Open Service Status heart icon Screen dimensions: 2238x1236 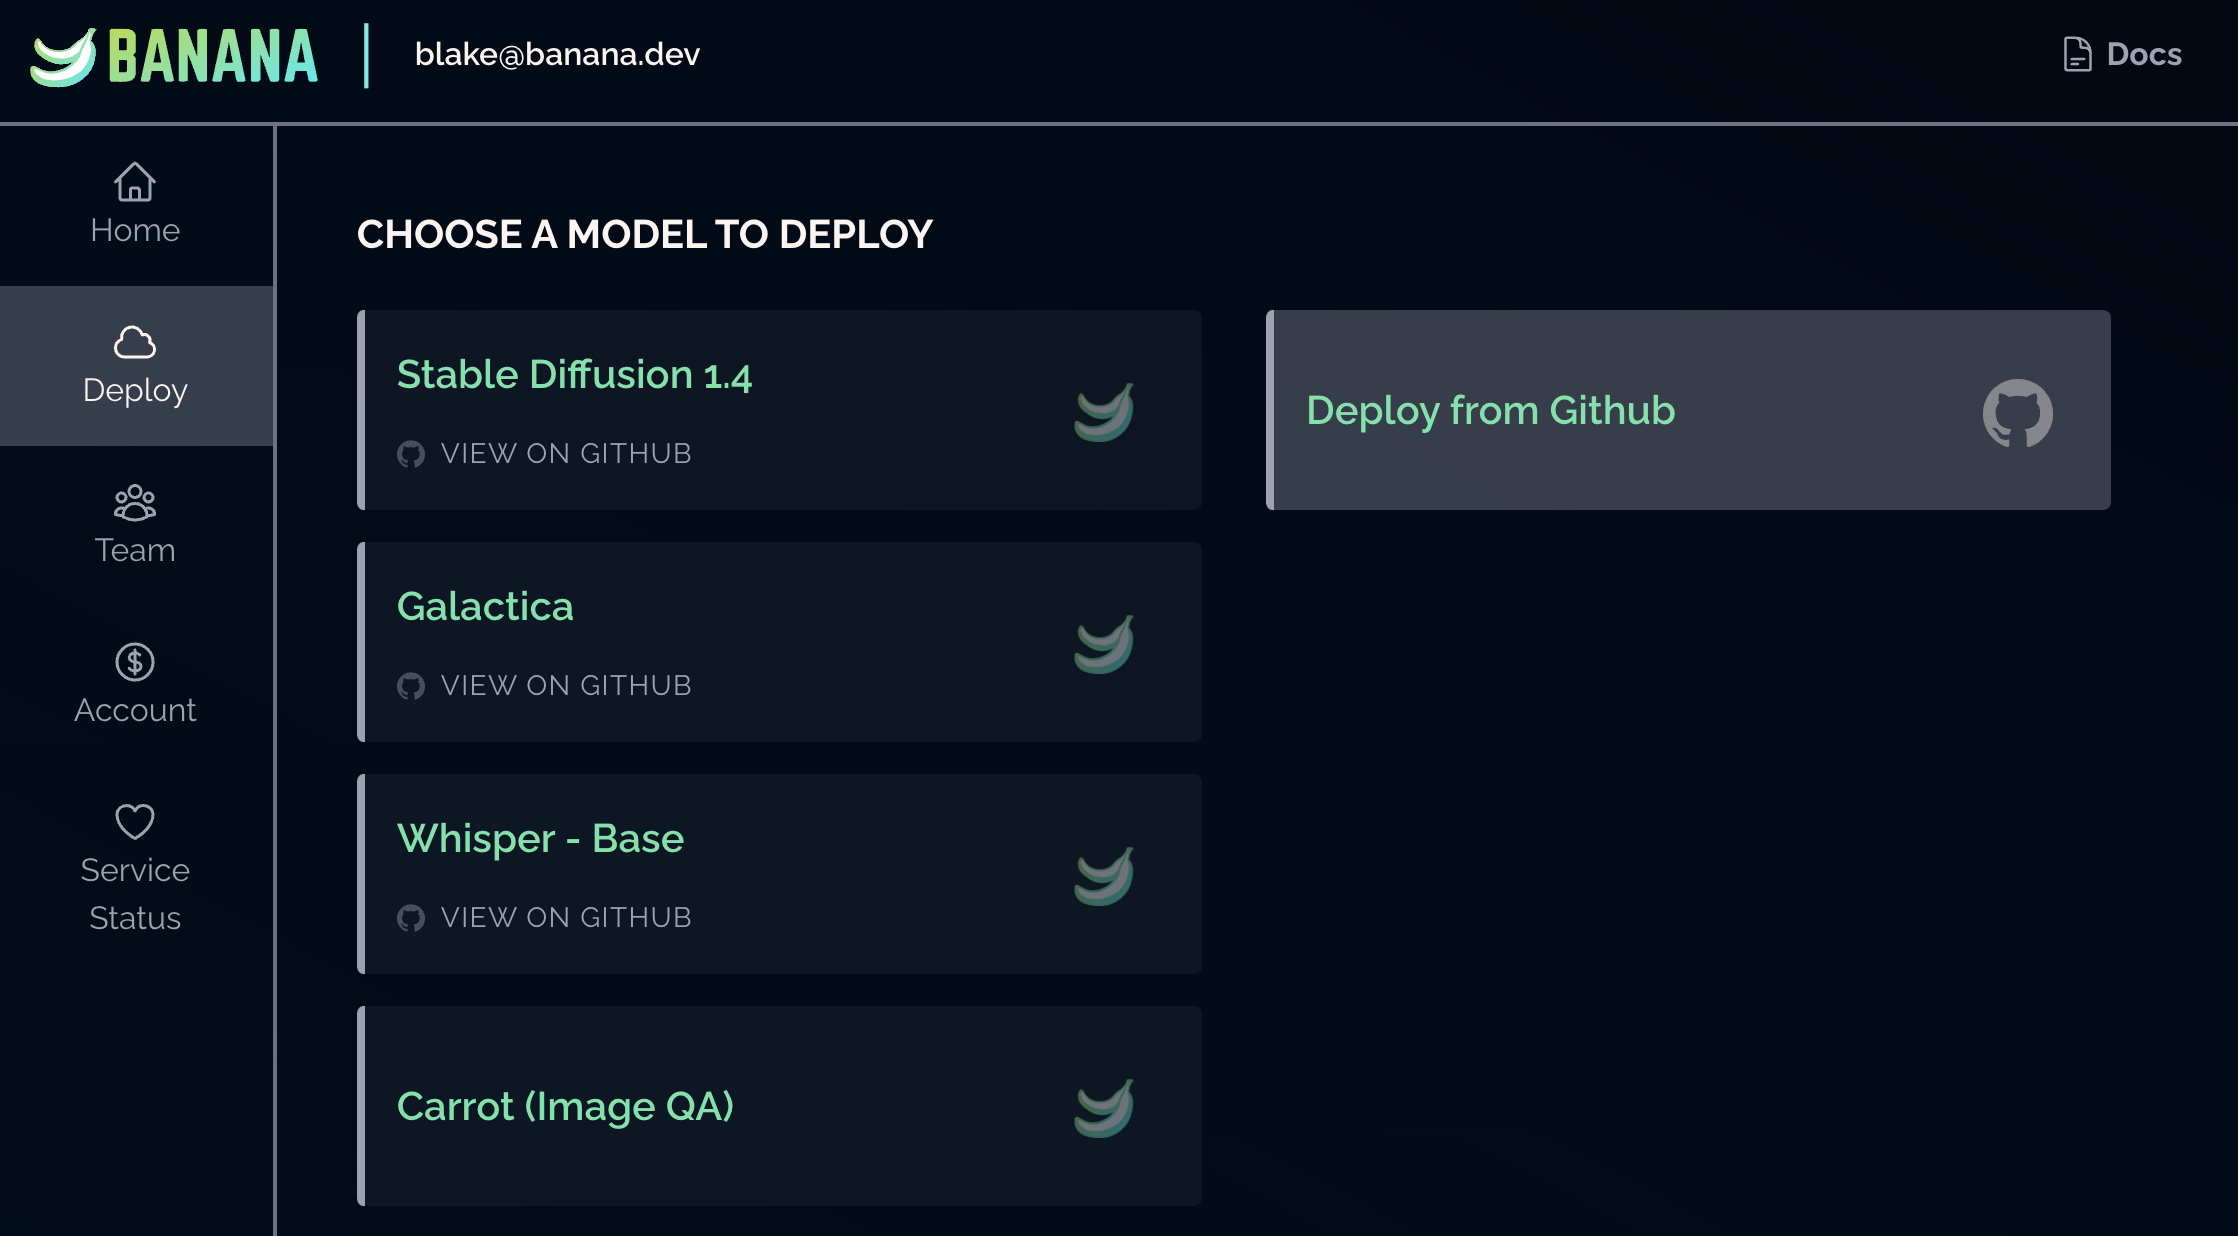(x=135, y=822)
